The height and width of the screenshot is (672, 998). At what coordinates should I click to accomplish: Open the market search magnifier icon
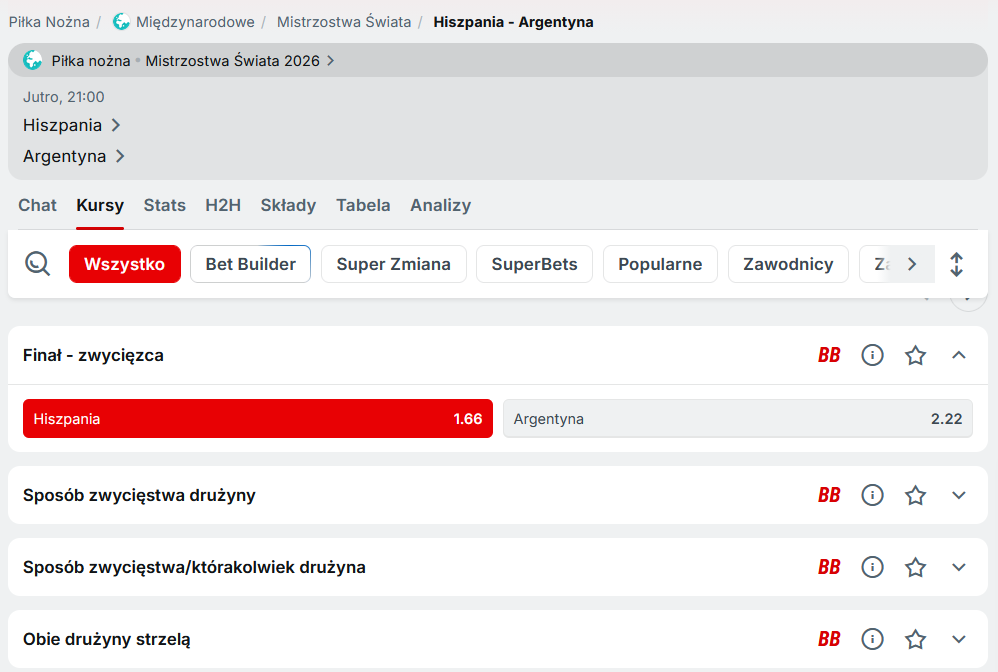click(38, 263)
